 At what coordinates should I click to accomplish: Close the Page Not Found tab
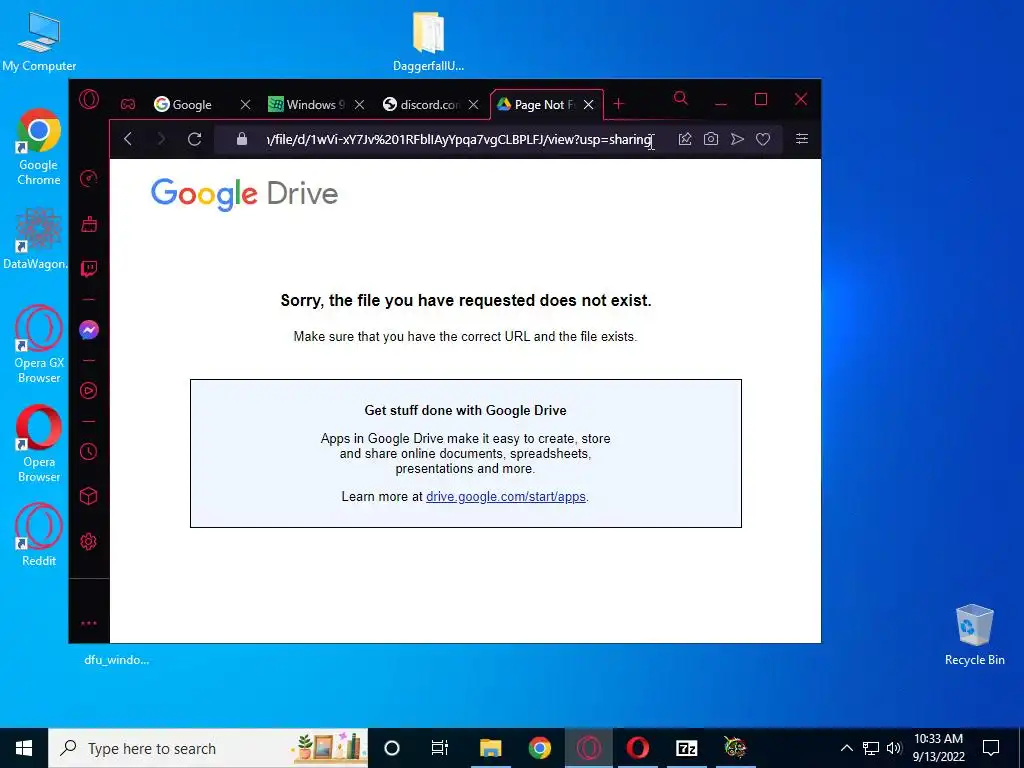(x=588, y=104)
